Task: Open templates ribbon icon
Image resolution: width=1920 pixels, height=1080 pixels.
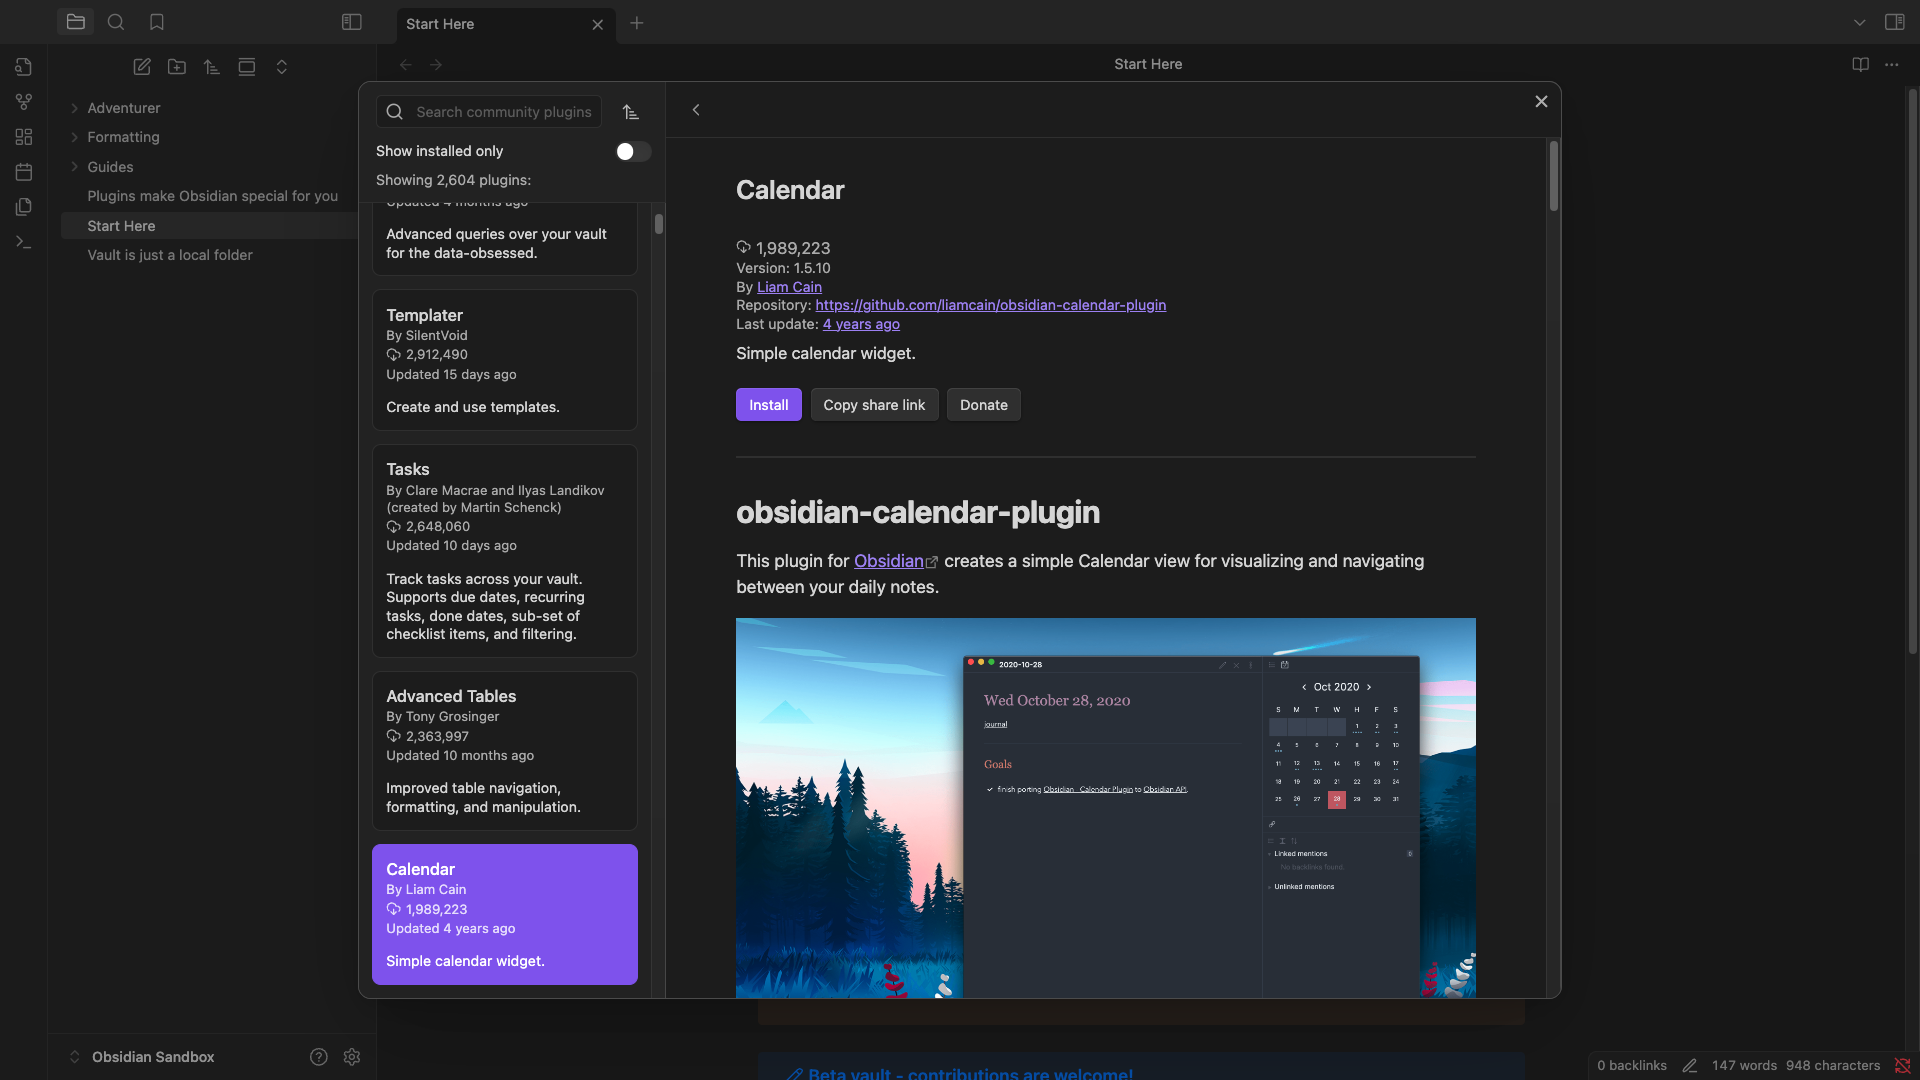Action: click(x=24, y=207)
